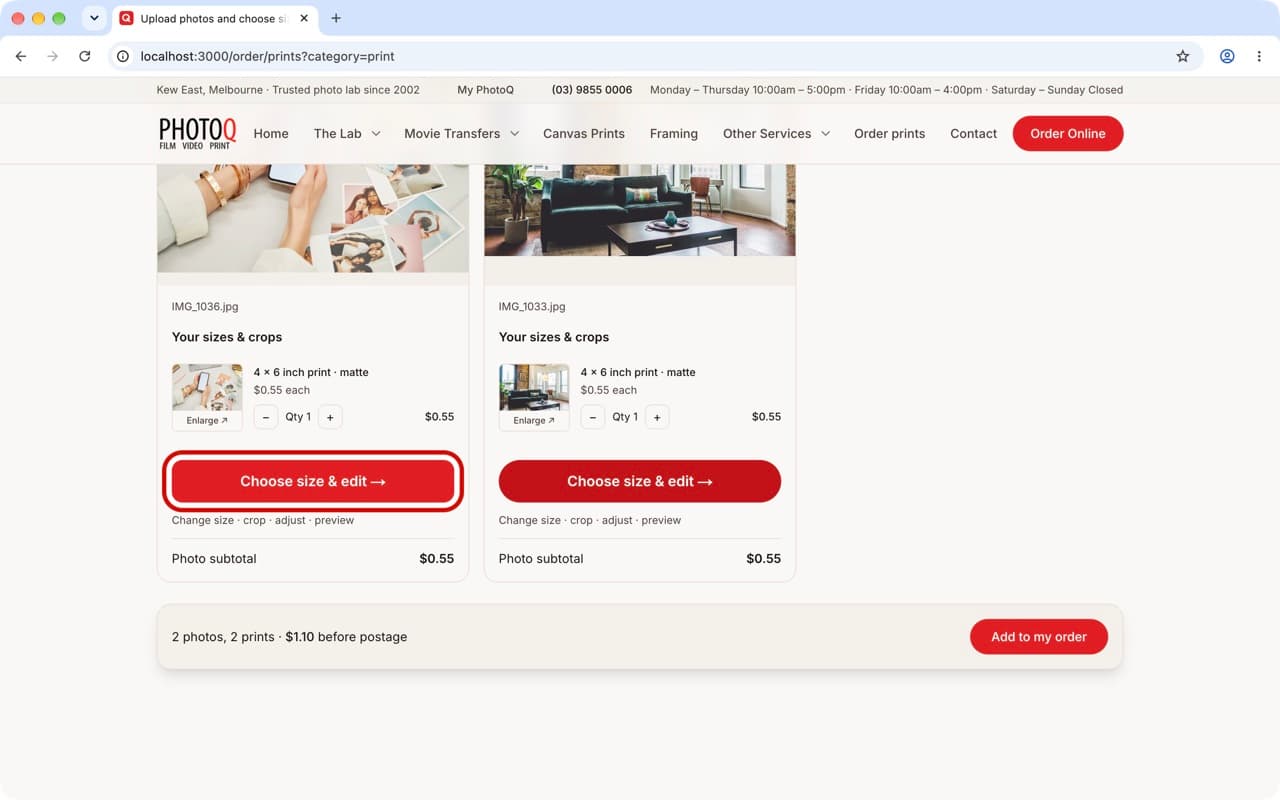Increase quantity for IMG_1036.jpg print
This screenshot has width=1280, height=800.
pos(330,417)
